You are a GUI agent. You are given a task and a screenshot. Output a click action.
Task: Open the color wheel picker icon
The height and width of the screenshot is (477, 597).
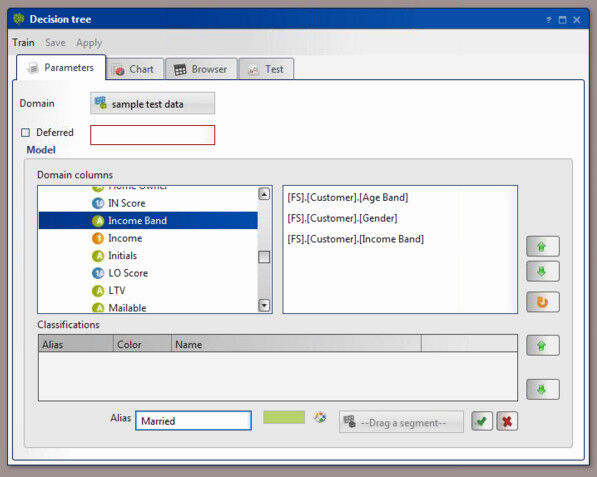coord(320,417)
